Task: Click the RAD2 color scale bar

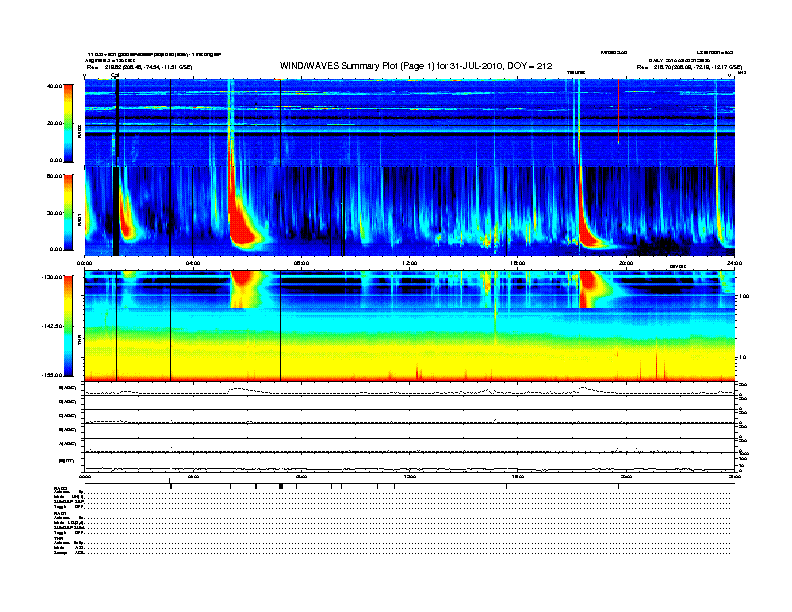Action: (x=68, y=123)
